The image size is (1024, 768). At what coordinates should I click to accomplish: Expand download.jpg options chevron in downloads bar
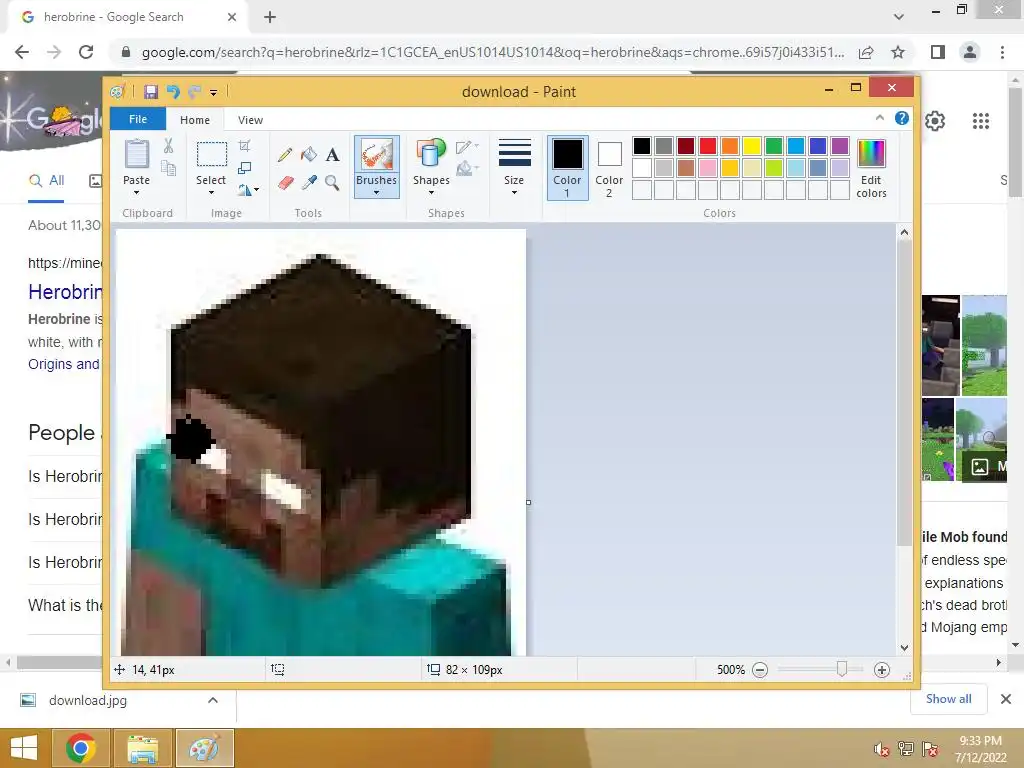pos(212,700)
